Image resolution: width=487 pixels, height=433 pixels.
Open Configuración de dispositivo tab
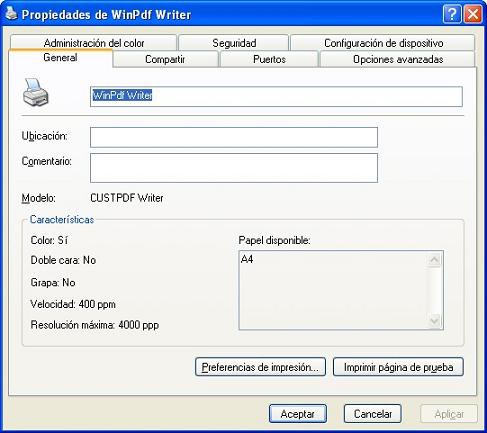[383, 43]
